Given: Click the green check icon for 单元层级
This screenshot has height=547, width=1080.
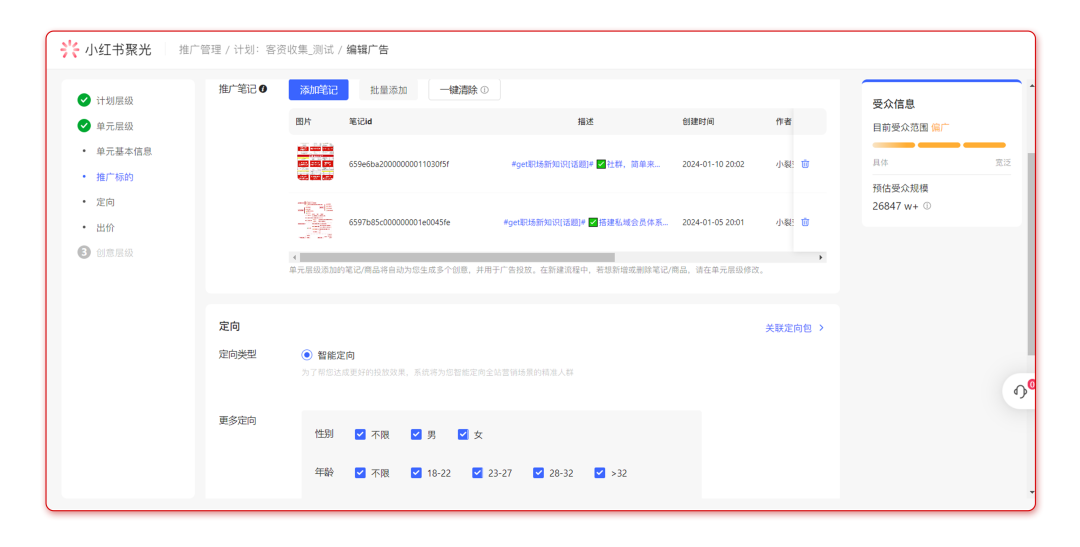Looking at the screenshot, I should pyautogui.click(x=84, y=126).
